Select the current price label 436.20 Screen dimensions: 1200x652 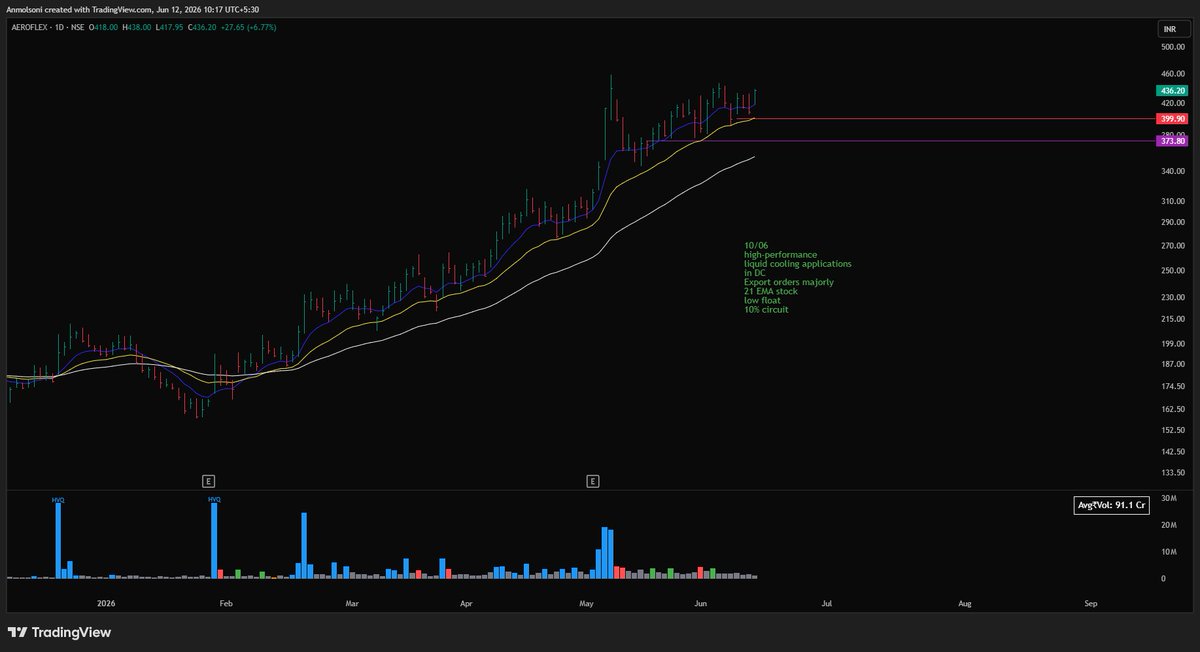(1172, 90)
